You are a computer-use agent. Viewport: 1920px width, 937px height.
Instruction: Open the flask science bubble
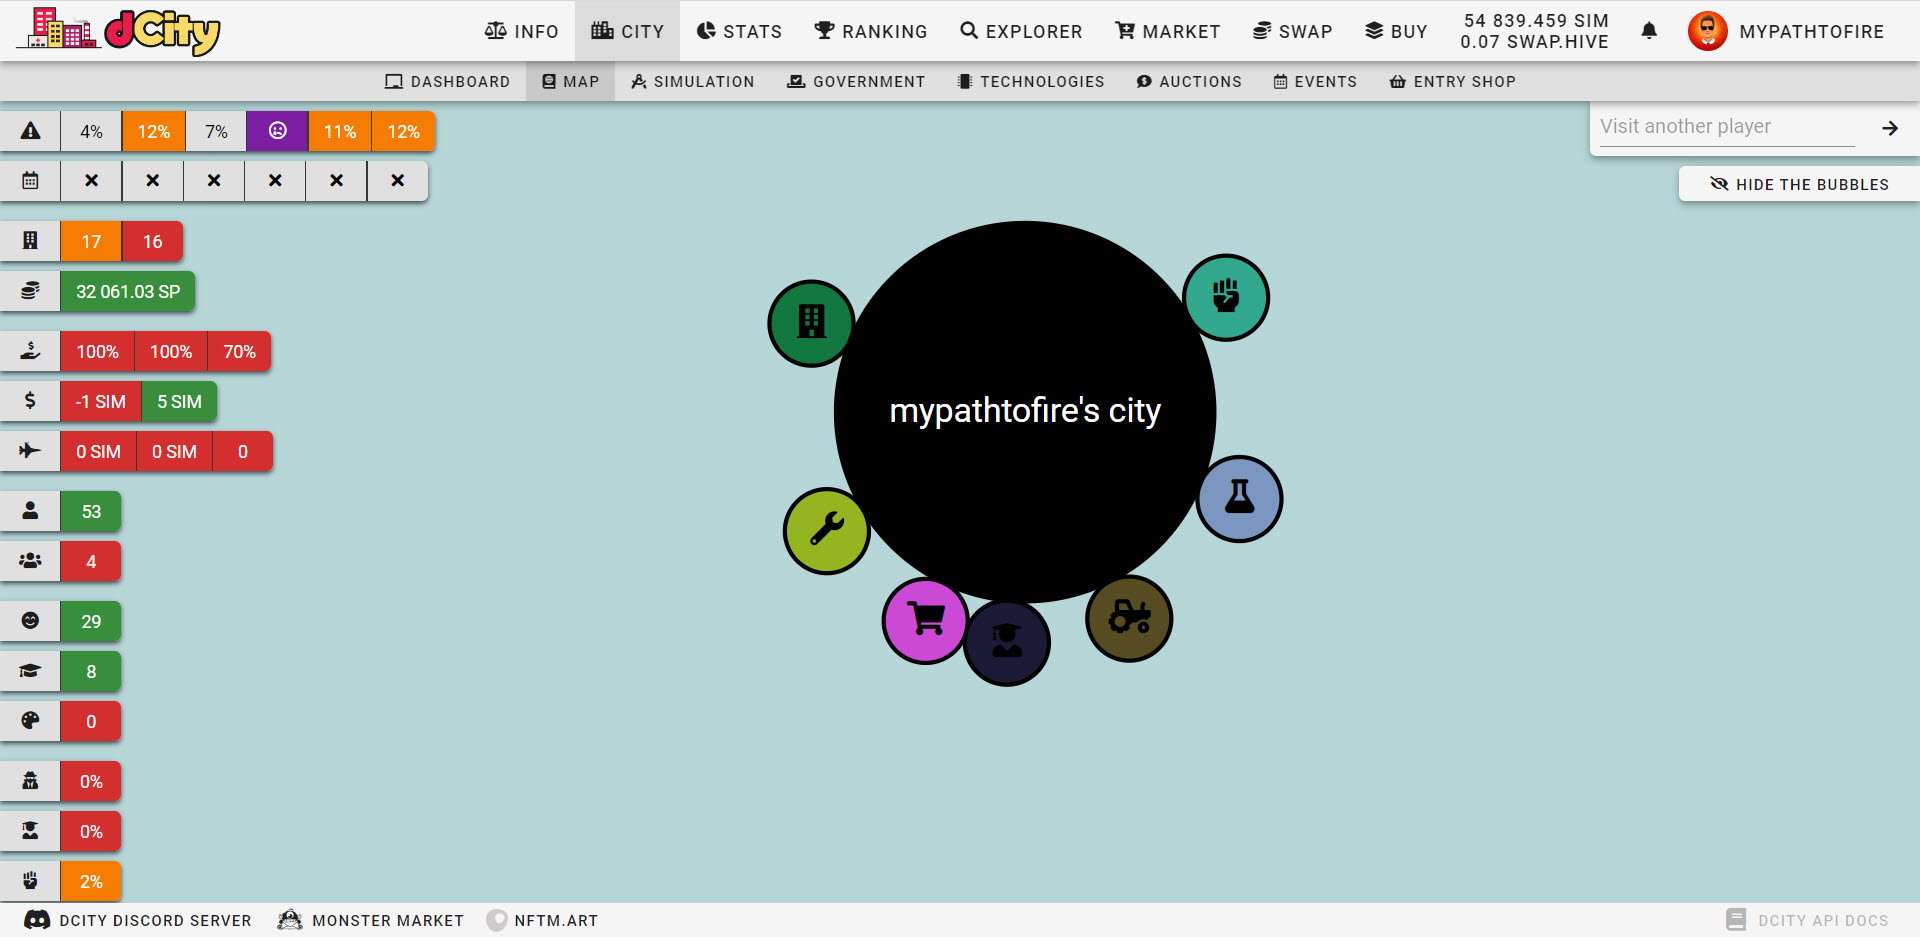(x=1239, y=498)
